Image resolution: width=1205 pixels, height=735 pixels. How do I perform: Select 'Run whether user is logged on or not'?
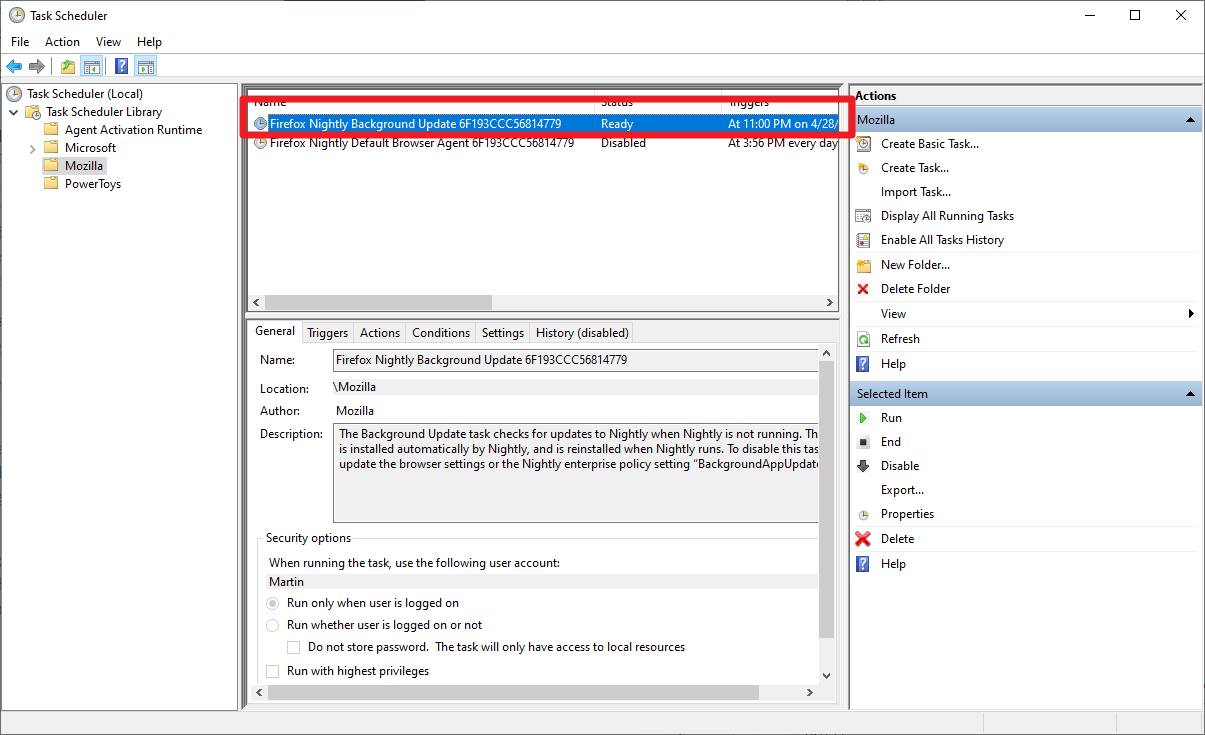pyautogui.click(x=272, y=625)
